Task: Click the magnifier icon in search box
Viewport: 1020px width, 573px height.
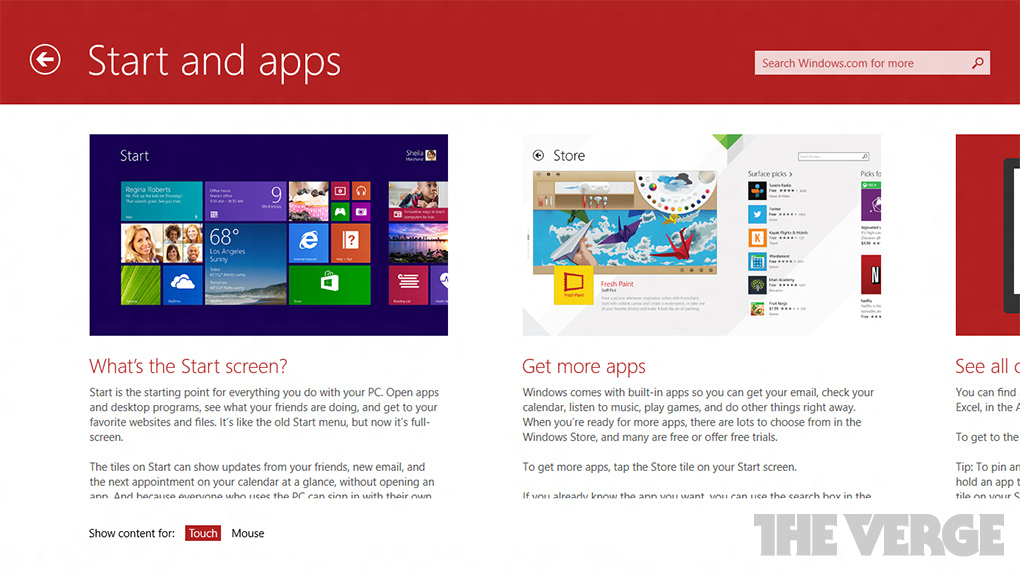Action: tap(977, 63)
